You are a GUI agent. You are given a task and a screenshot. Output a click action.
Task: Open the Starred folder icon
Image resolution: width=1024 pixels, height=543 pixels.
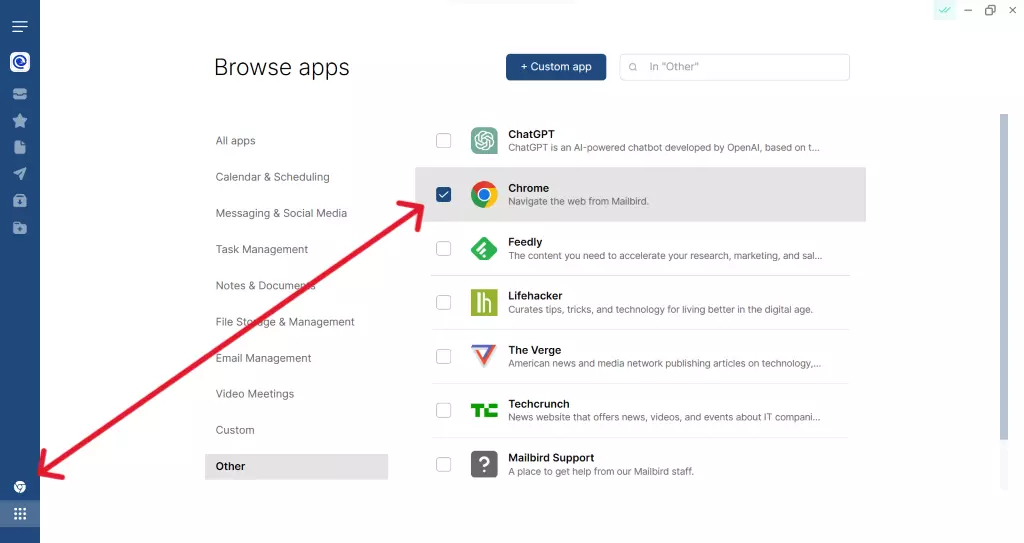[19, 121]
